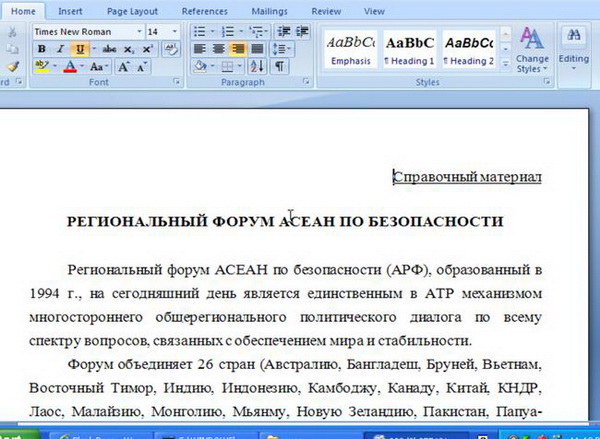This screenshot has width=600, height=439.
Task: Click the Format Painter brush icon
Action: tap(13, 67)
